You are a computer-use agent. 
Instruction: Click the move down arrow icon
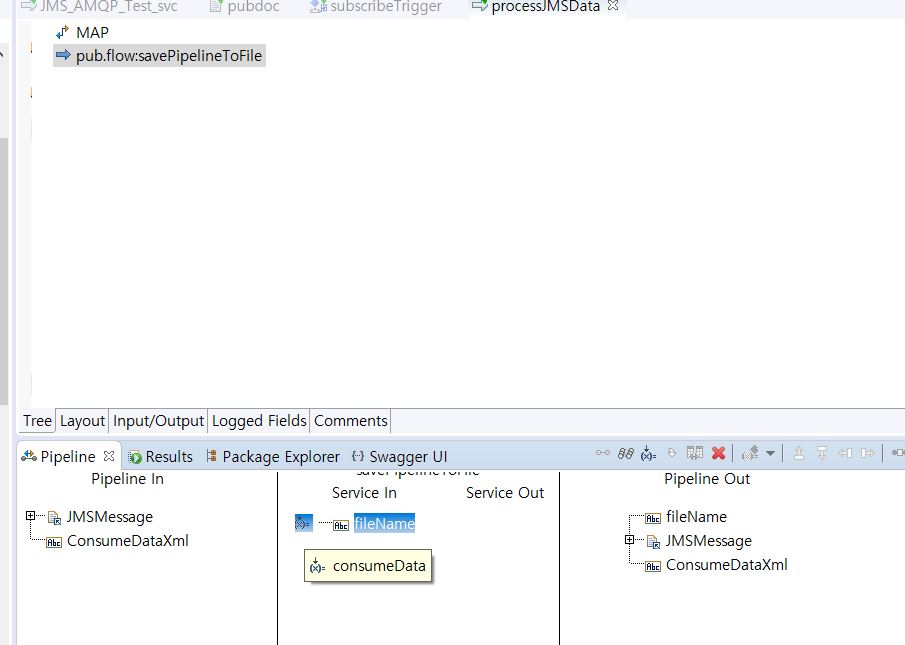[x=822, y=454]
